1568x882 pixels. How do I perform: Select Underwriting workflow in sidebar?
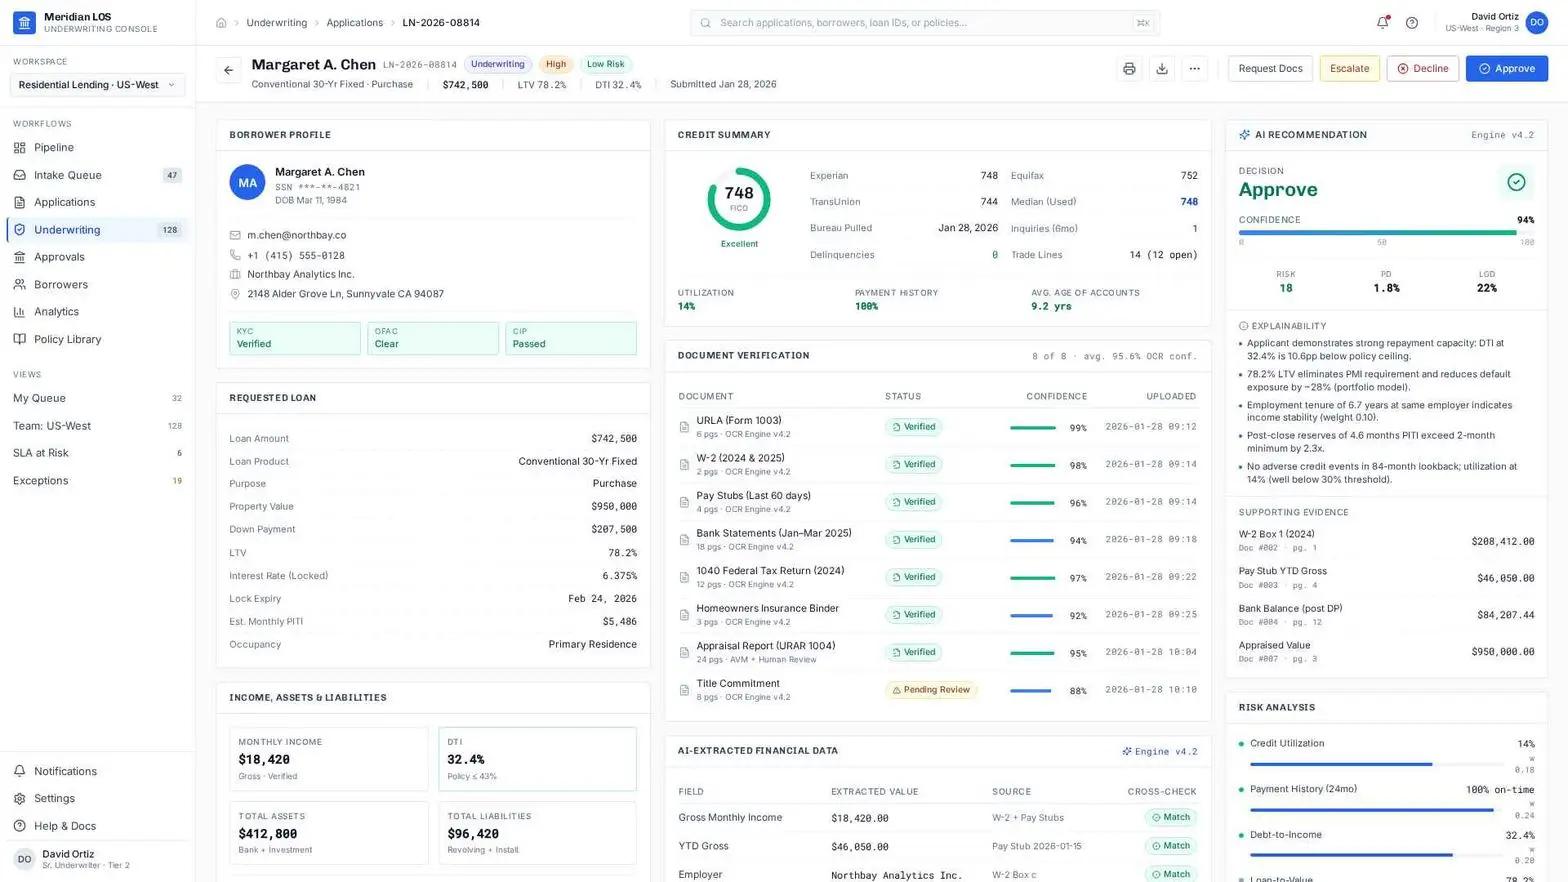97,230
